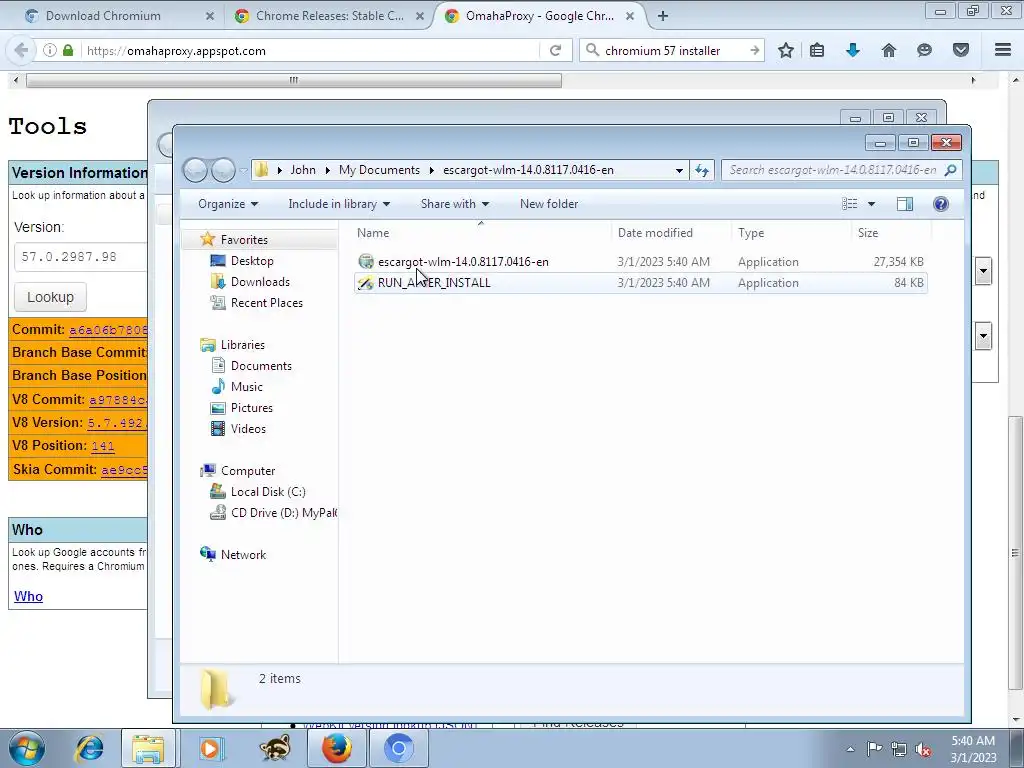
Task: Open Chromium from the taskbar
Action: 398,748
